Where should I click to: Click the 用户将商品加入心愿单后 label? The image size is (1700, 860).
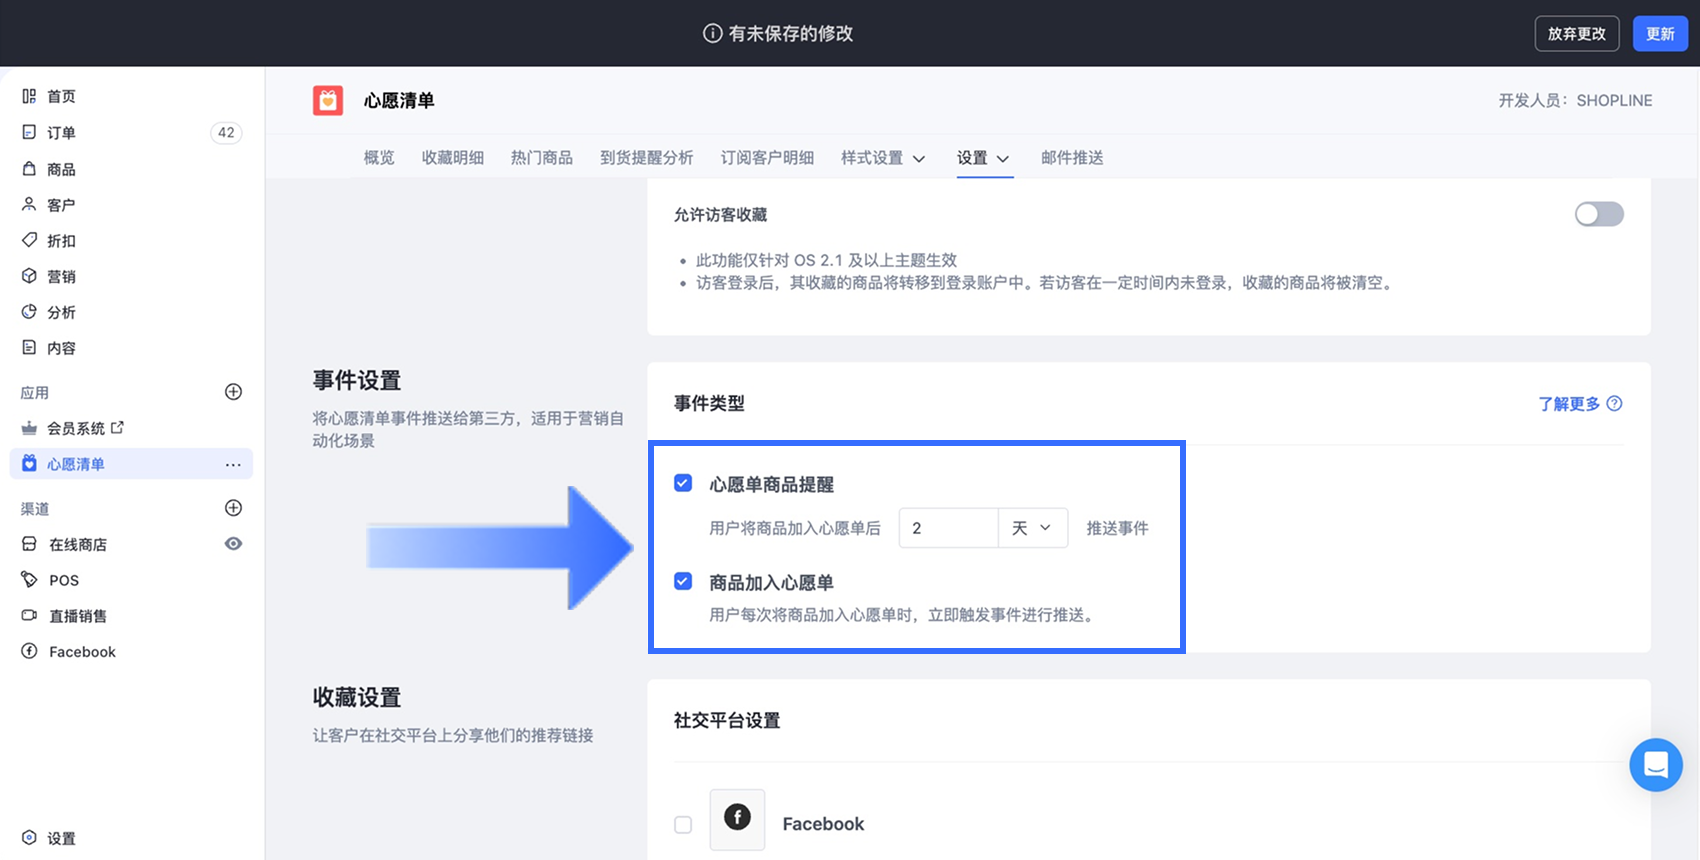(x=795, y=528)
